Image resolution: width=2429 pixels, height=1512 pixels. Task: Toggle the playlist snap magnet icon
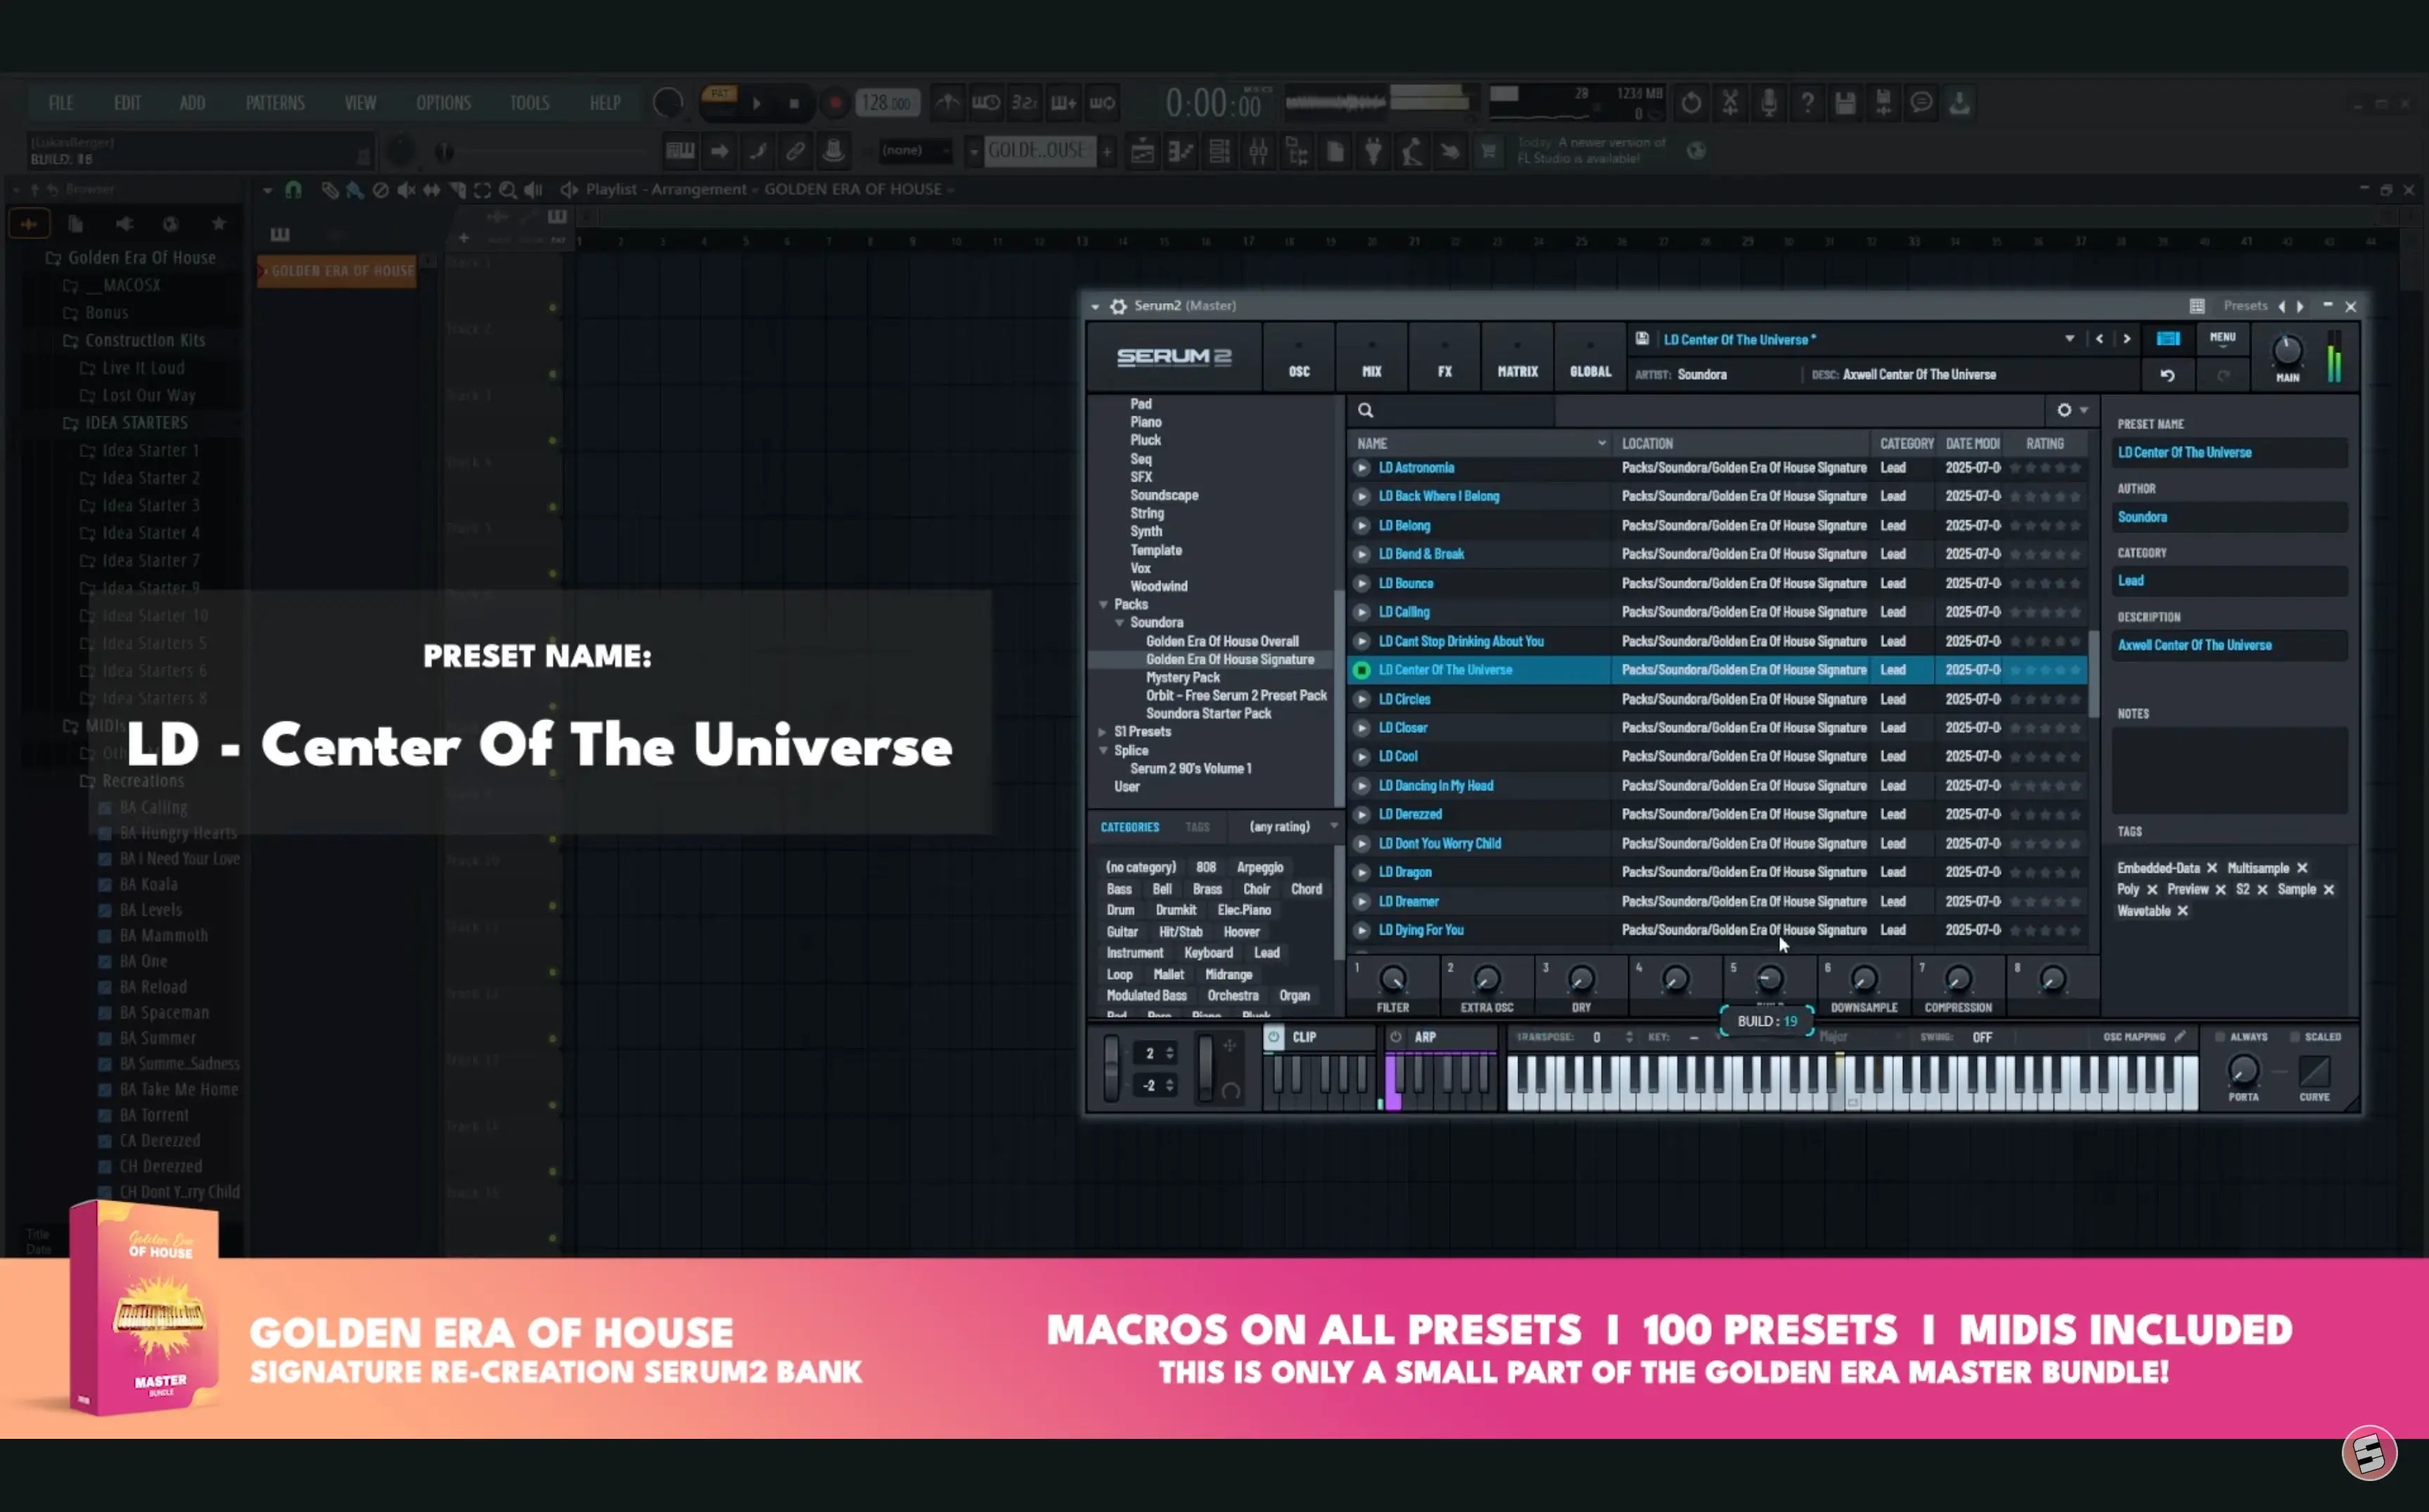click(293, 189)
